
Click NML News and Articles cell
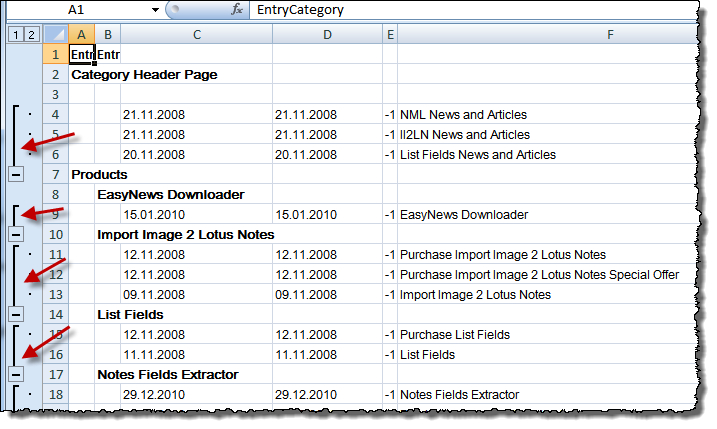(x=463, y=114)
